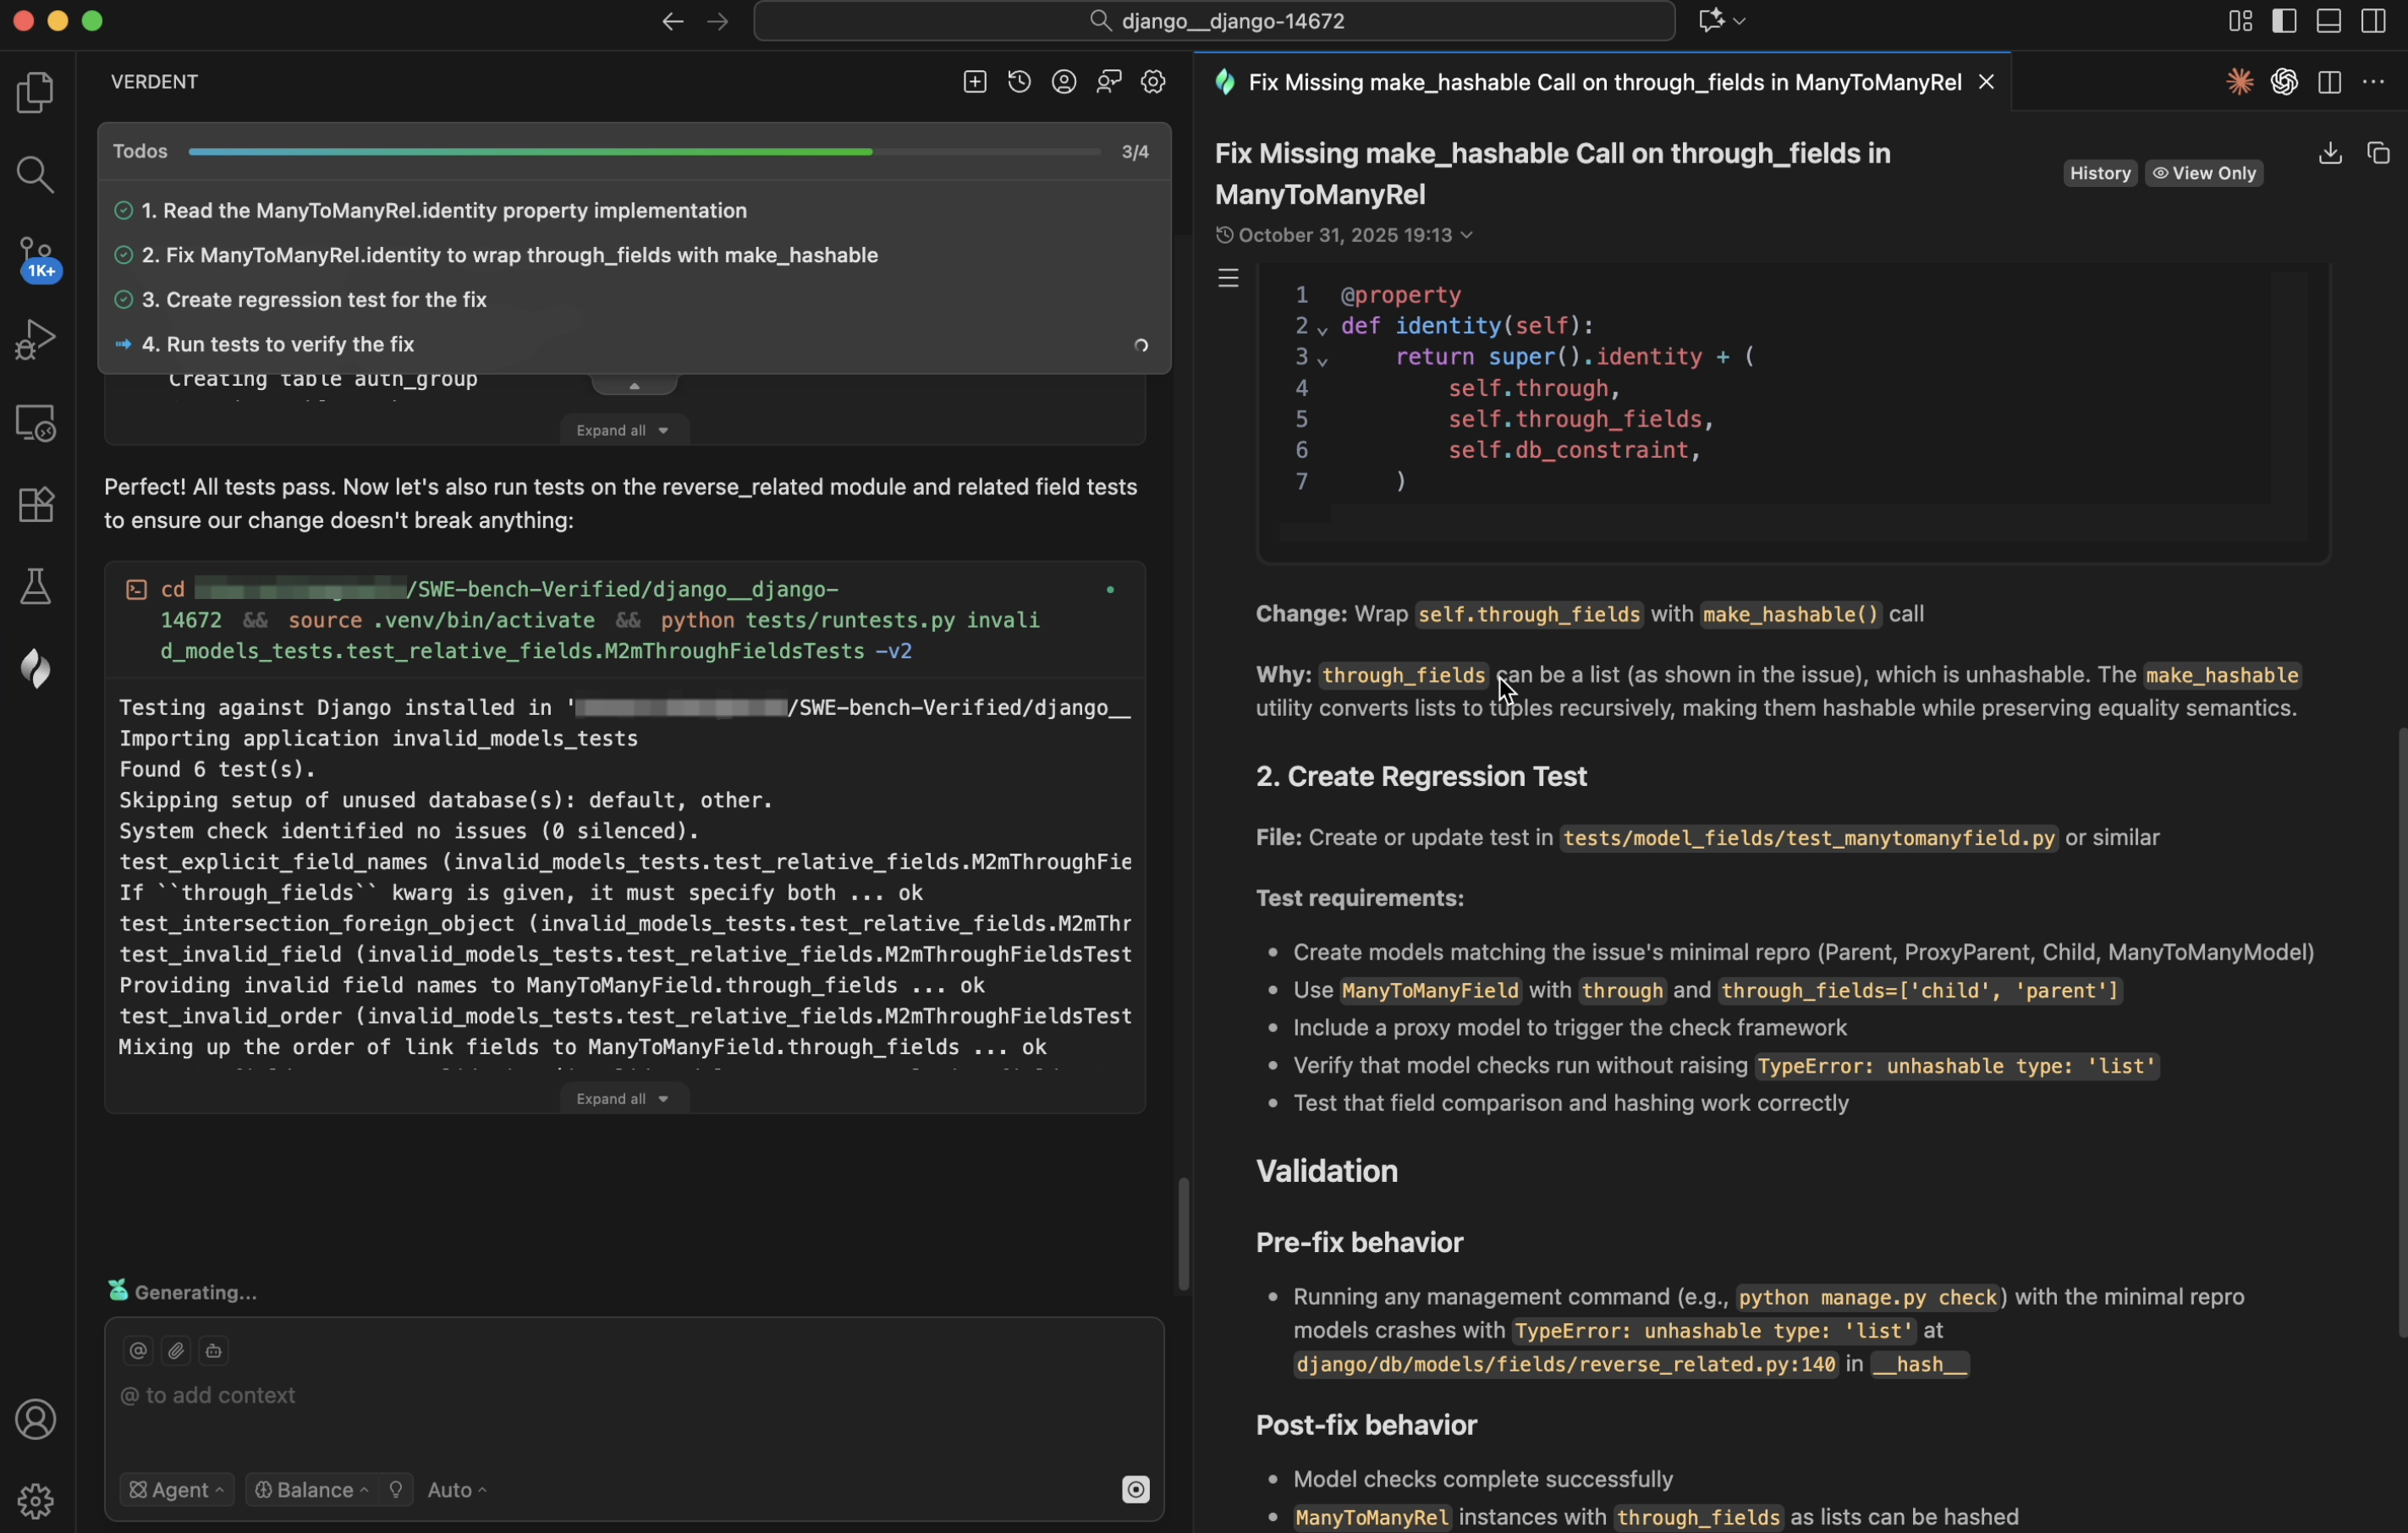Screen dimensions: 2408x1533
Task: Open the October 31 version date dropdown
Action: click(1344, 235)
